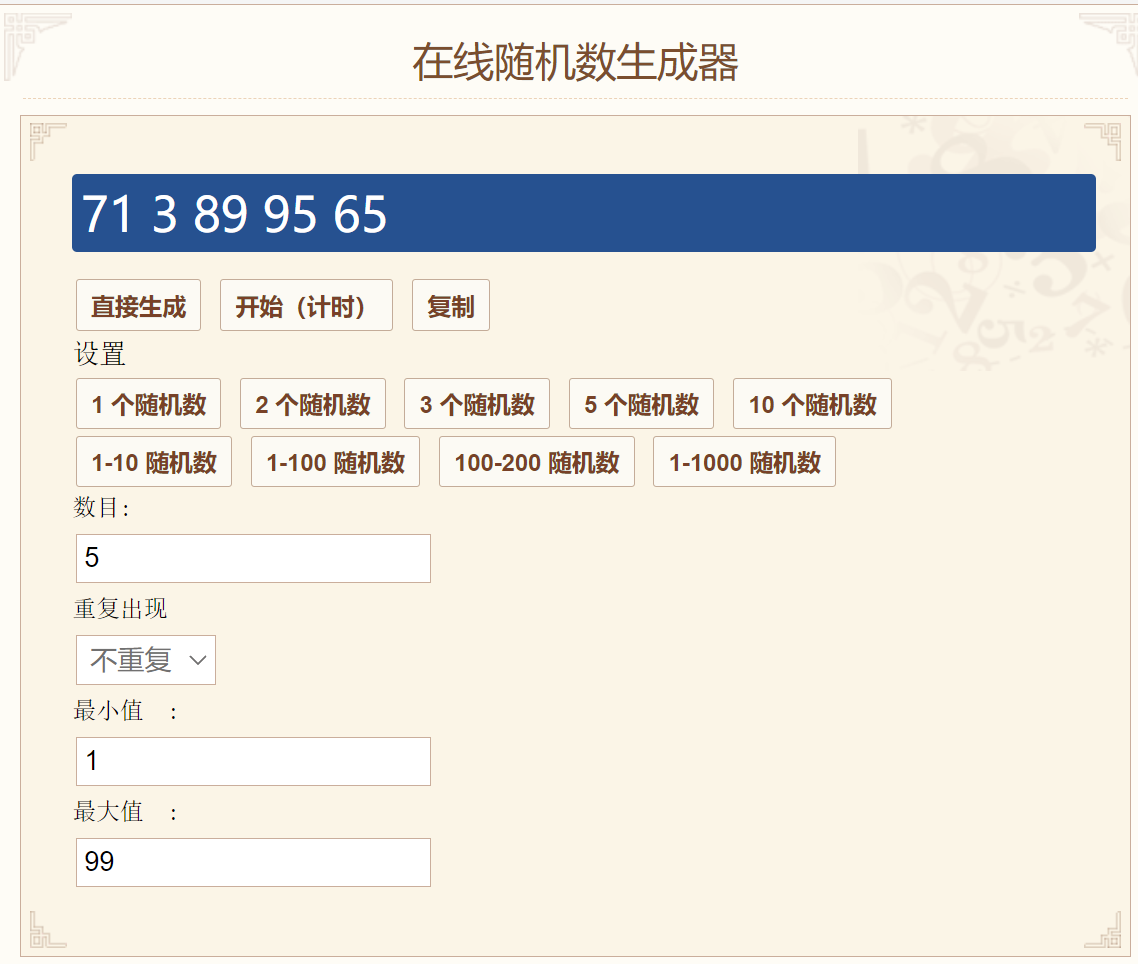
Task: Click the 直接生成 button
Action: 138,306
